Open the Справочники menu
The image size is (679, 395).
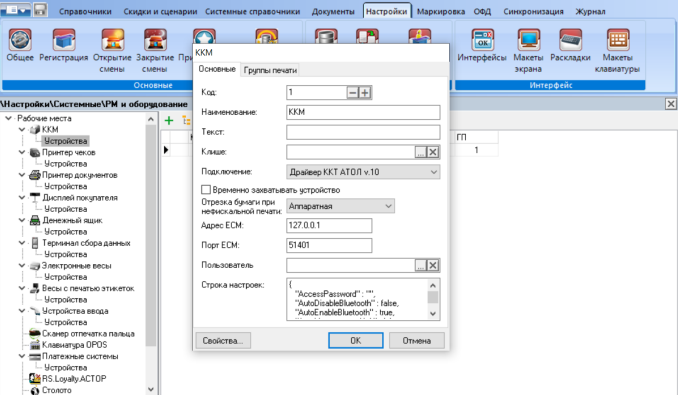pyautogui.click(x=85, y=12)
